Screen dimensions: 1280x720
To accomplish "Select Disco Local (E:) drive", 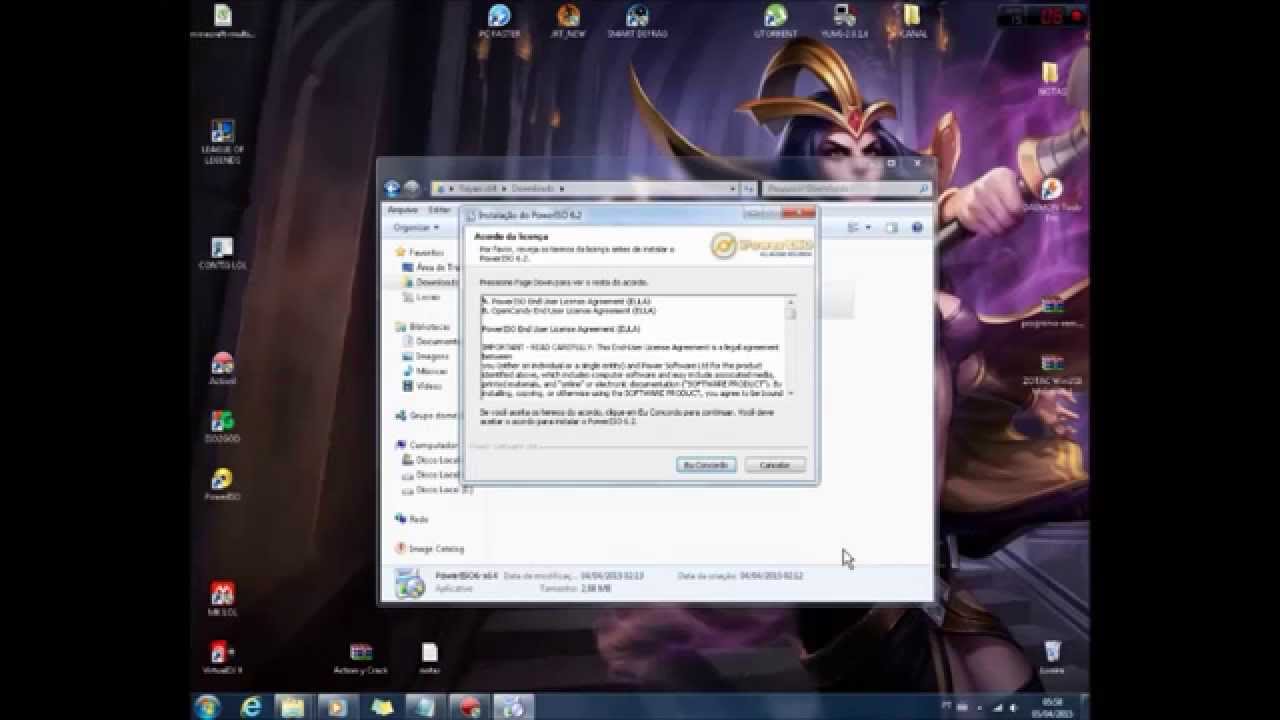I will point(438,490).
